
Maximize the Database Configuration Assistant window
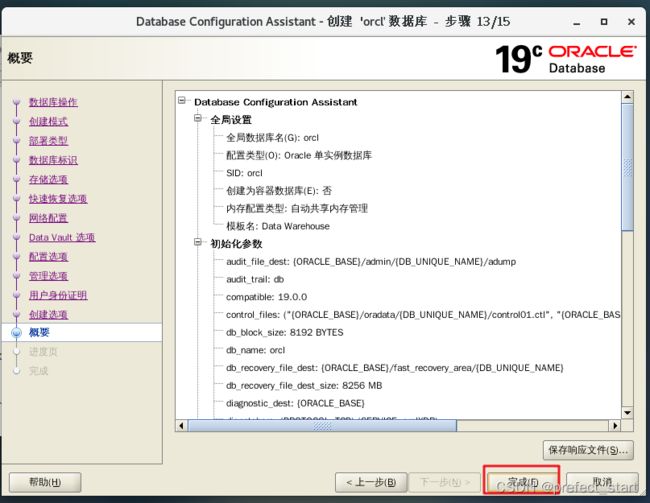tap(604, 22)
